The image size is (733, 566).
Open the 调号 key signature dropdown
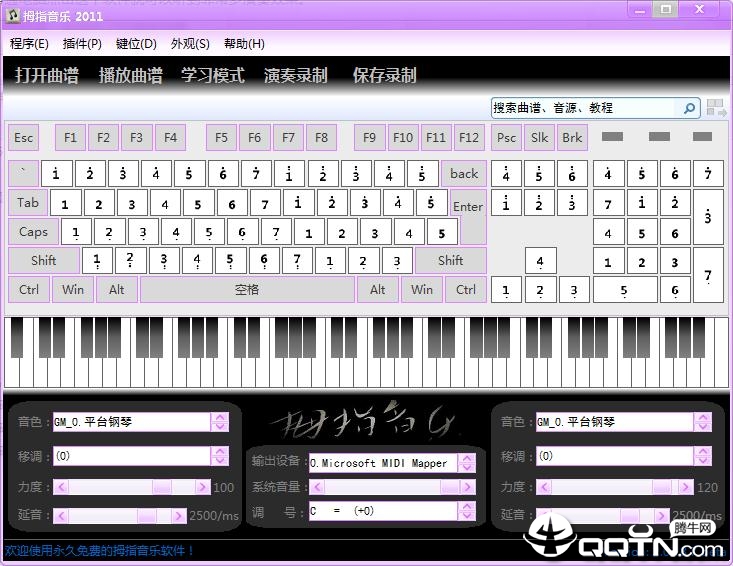[467, 511]
